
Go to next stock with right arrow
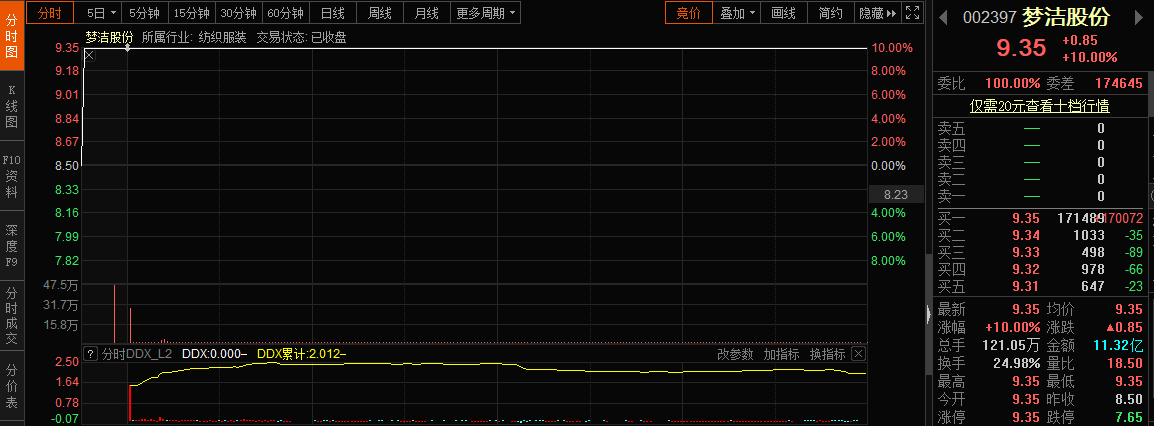pos(1140,18)
